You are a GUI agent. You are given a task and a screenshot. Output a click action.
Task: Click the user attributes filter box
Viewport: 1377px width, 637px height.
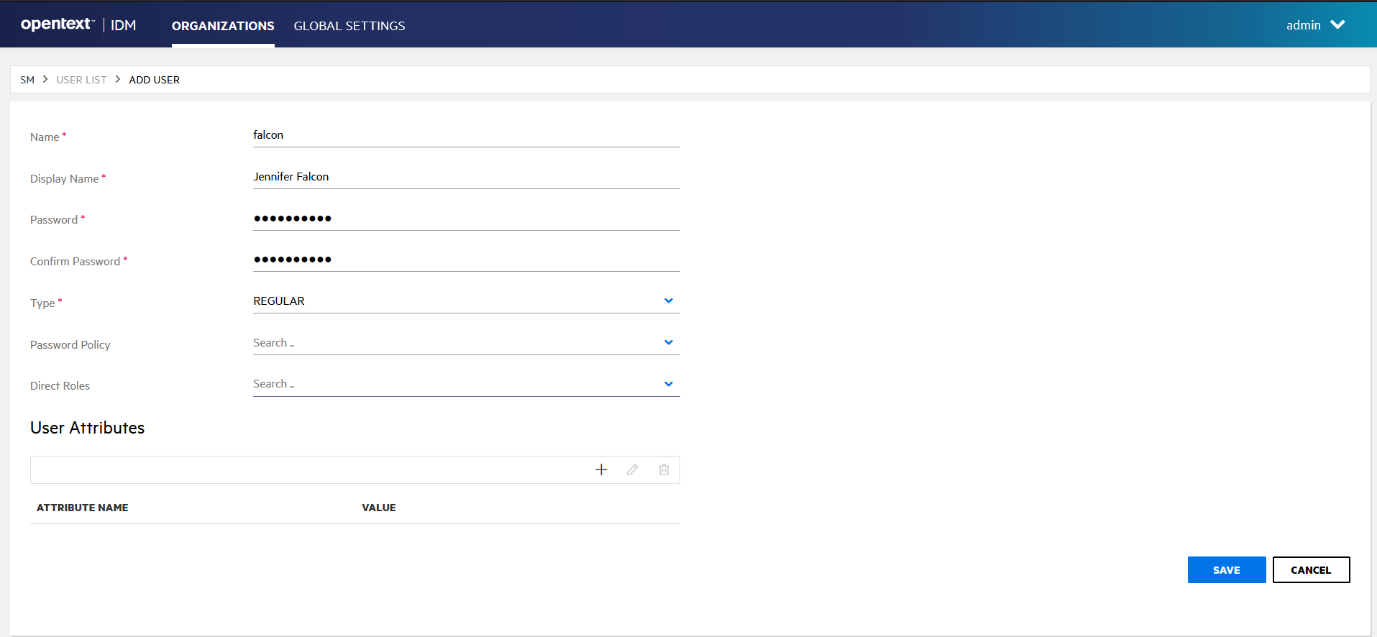tap(300, 469)
